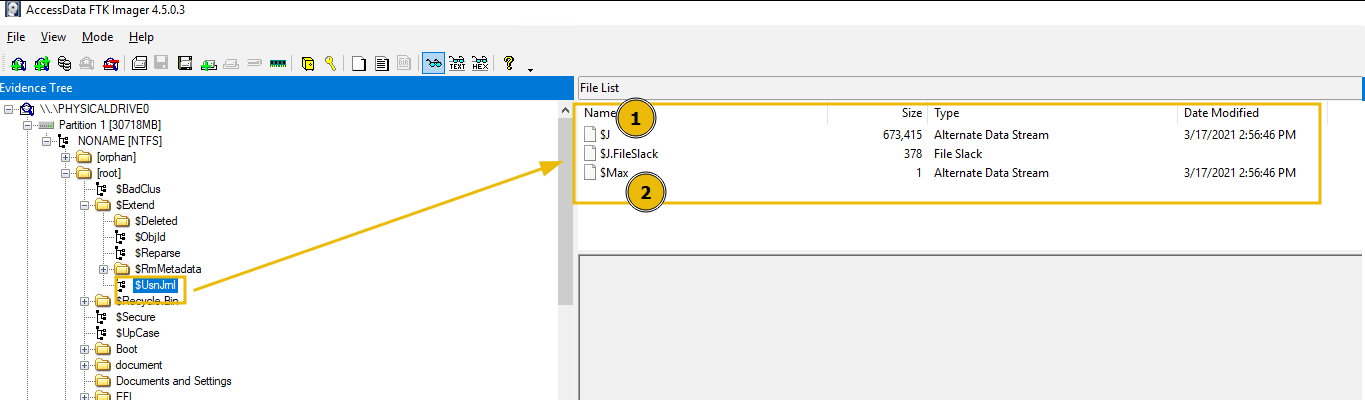Select \\.\PHYSICALDRIVE0 in Evidence Tree
Viewport: 1365px width, 400px height.
point(94,109)
